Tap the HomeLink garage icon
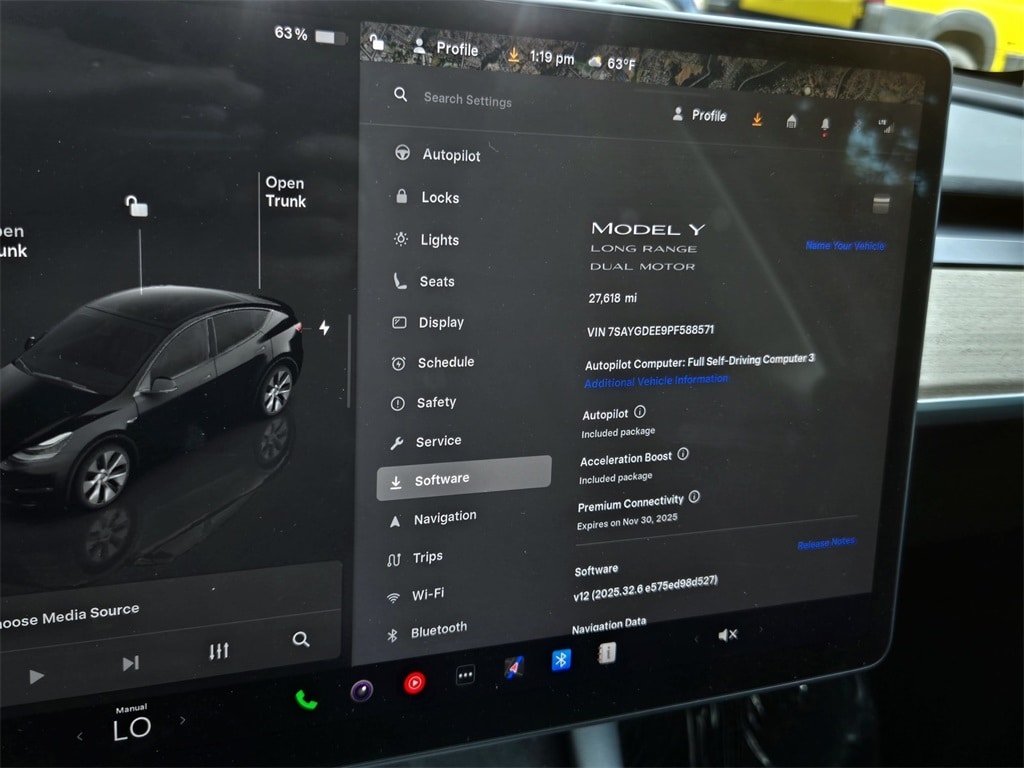1024x768 pixels. 791,121
